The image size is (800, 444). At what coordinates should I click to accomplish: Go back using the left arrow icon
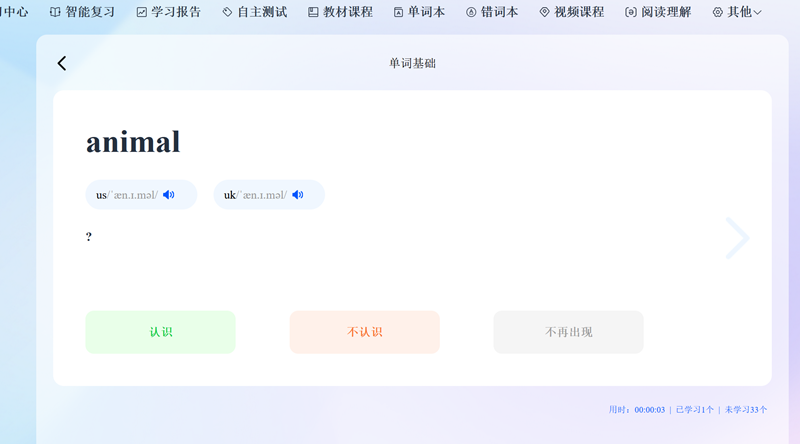pyautogui.click(x=62, y=63)
